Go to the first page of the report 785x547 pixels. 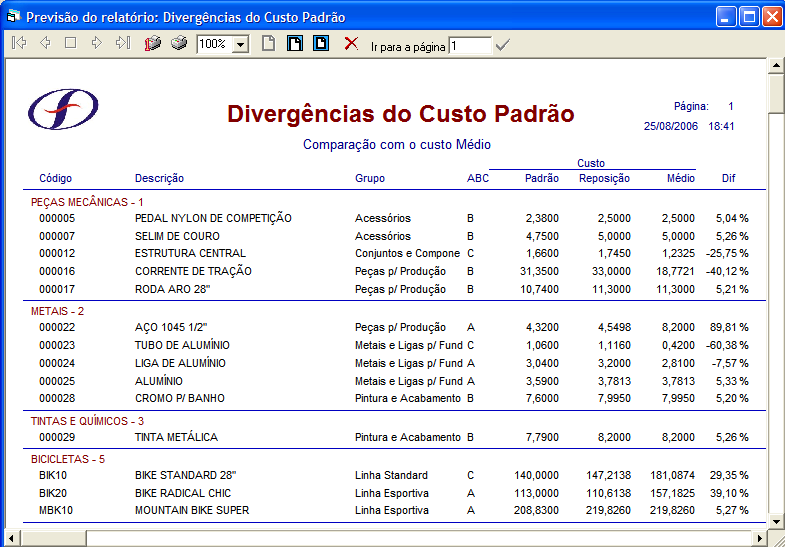coord(19,43)
